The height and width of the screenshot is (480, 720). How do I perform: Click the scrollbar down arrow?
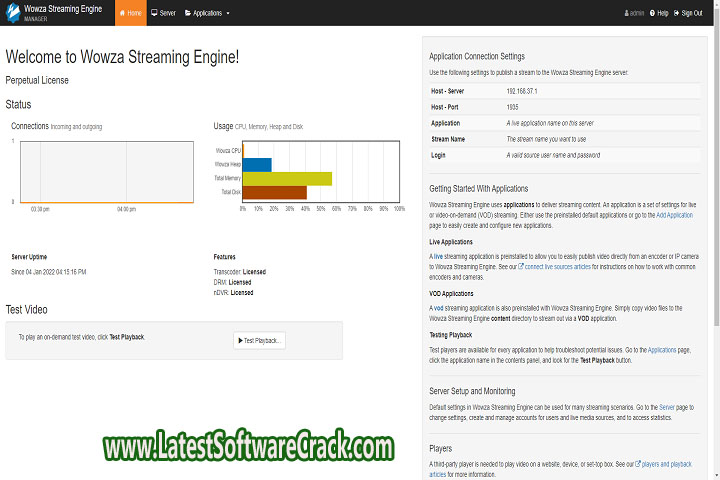pyautogui.click(x=715, y=475)
